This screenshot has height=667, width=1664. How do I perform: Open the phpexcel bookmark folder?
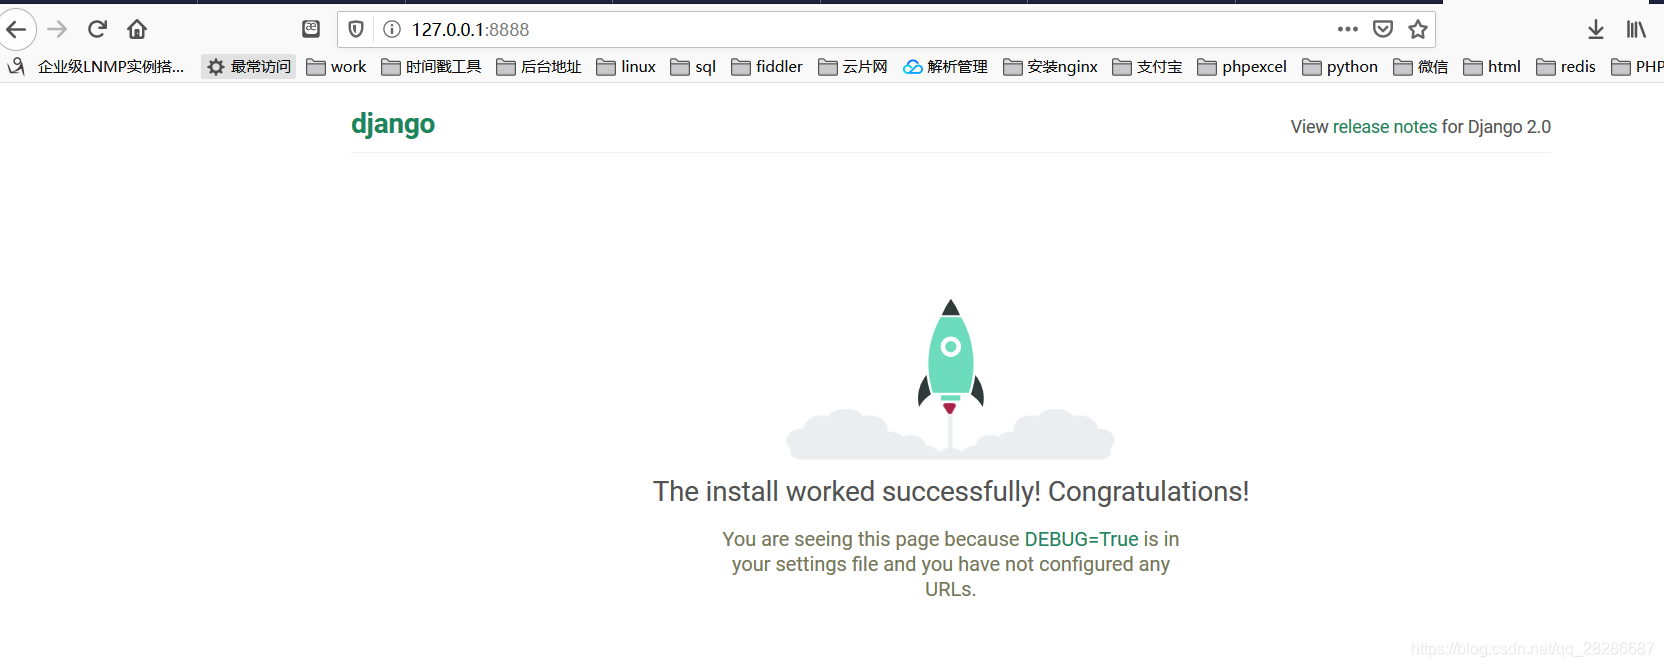pyautogui.click(x=1242, y=67)
